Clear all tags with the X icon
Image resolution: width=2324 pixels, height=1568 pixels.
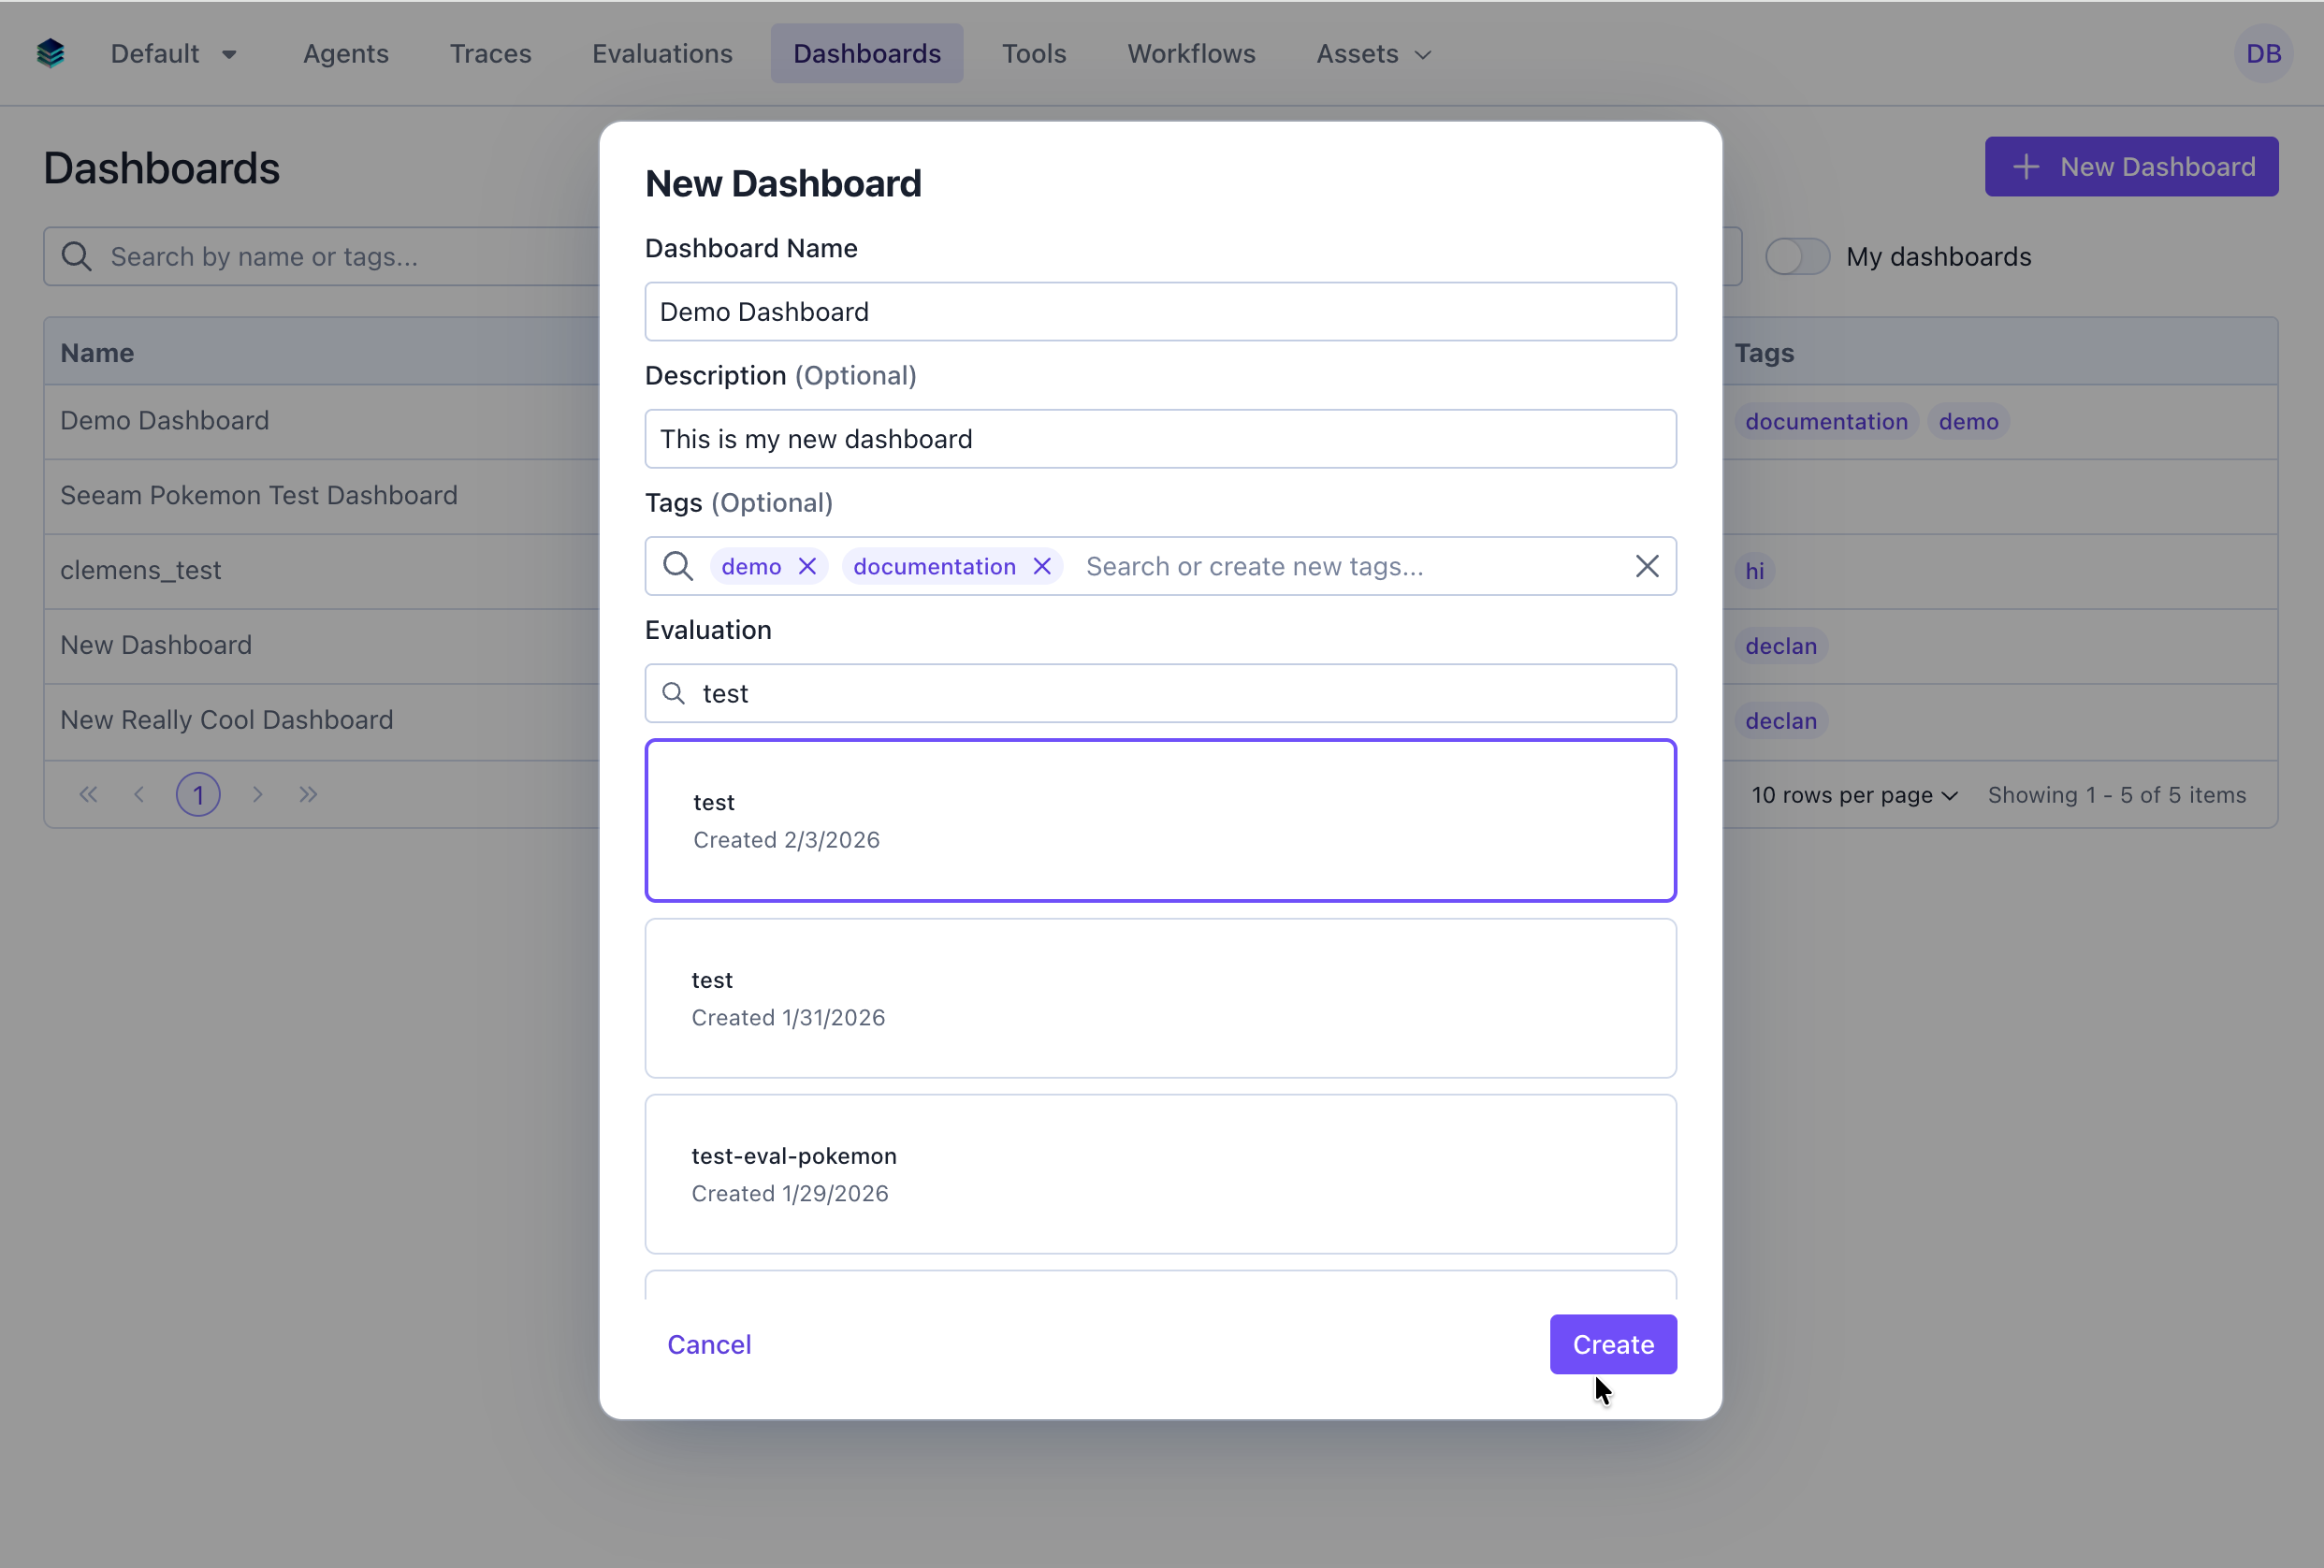click(1647, 566)
